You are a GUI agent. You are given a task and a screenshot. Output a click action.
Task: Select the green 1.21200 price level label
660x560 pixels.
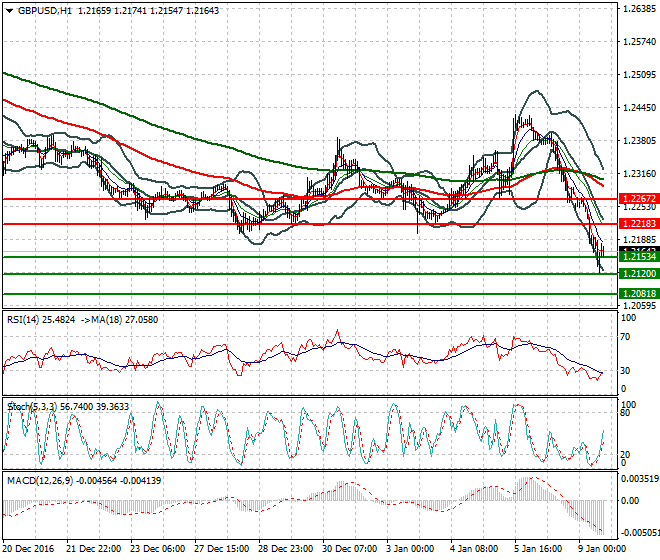coord(637,274)
